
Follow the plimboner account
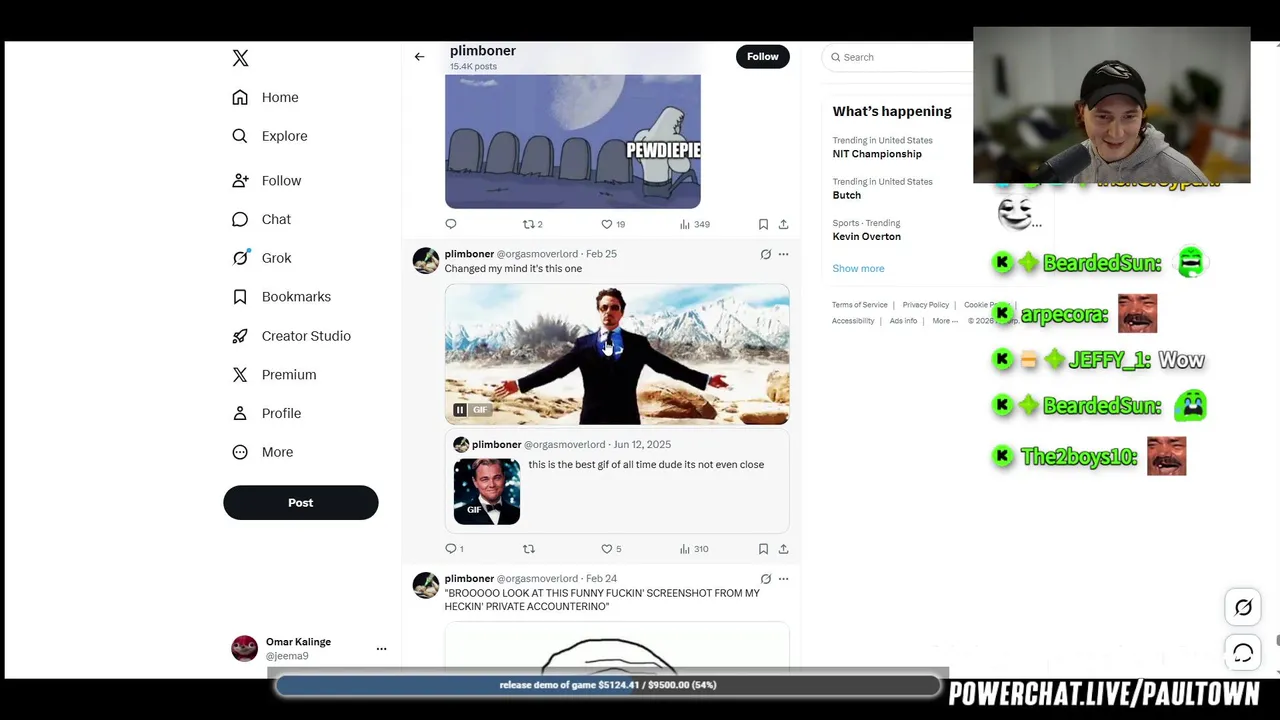pyautogui.click(x=763, y=57)
